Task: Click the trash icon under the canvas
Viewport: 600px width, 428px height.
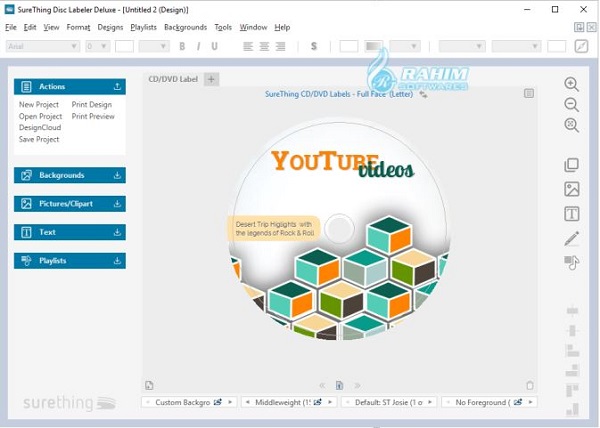Action: (x=530, y=385)
